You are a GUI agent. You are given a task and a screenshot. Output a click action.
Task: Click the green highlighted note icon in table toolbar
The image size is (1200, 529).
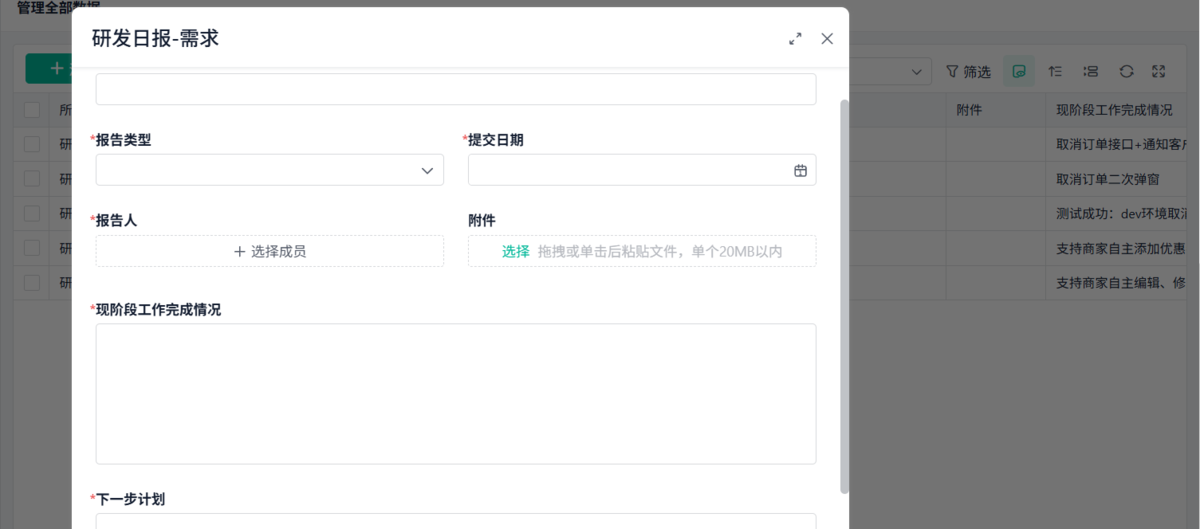click(x=1019, y=72)
